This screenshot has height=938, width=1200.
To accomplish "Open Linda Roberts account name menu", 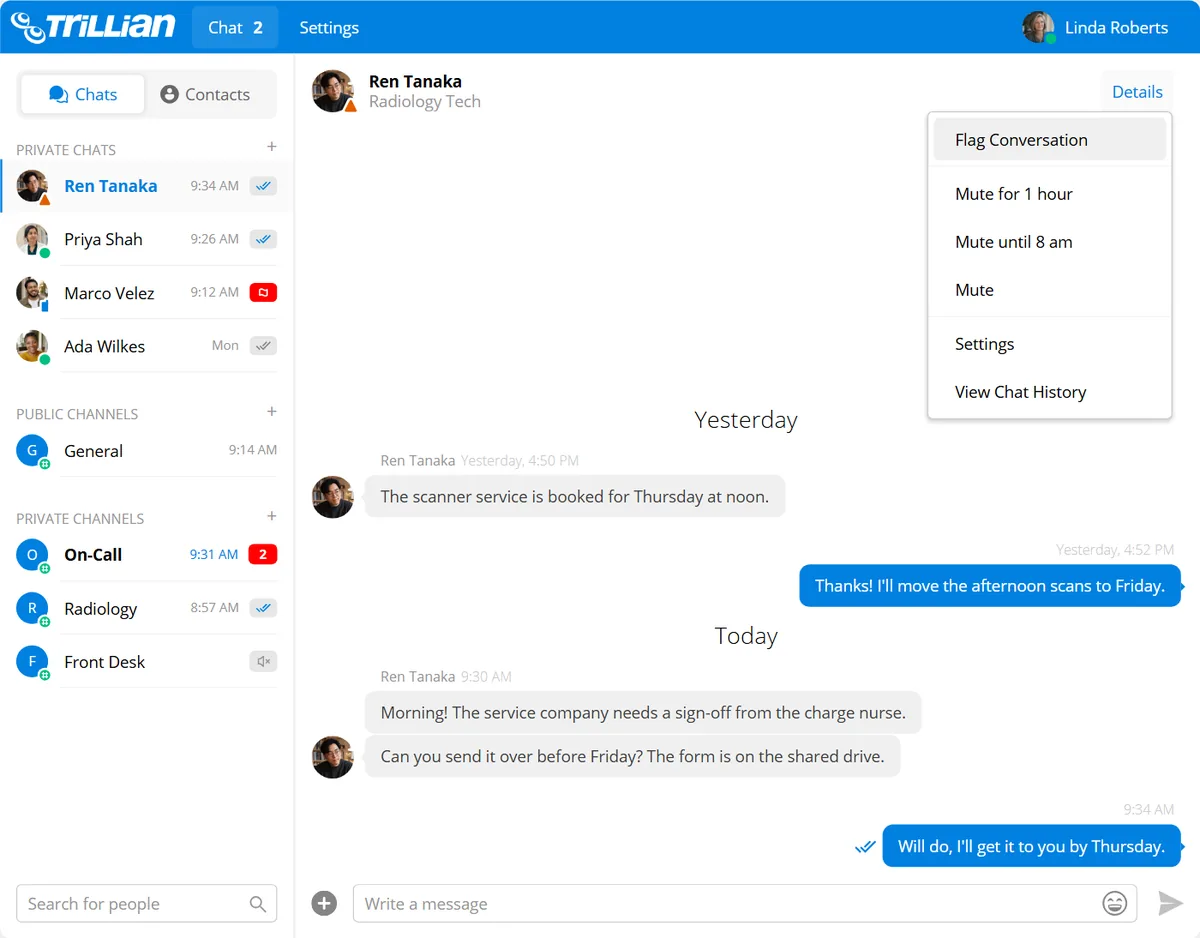I will tap(1116, 27).
